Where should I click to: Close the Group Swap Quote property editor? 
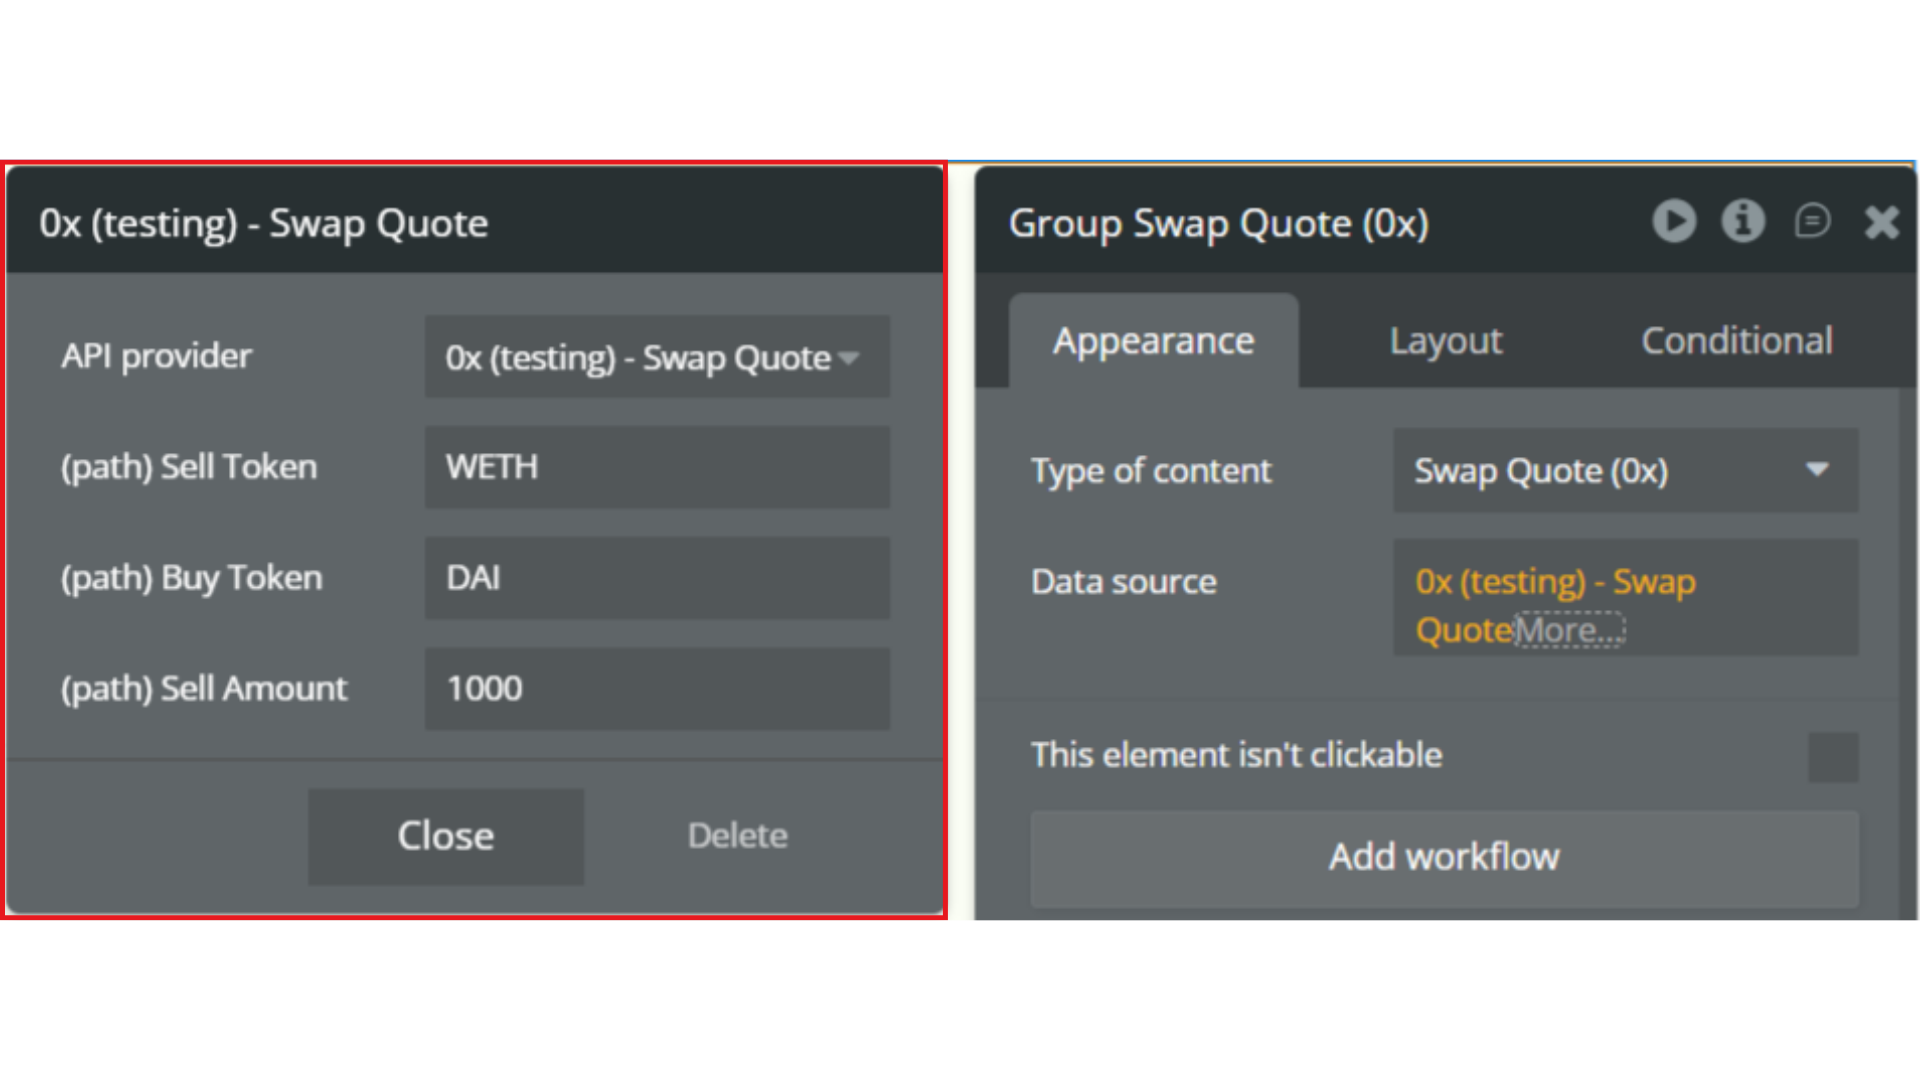click(1881, 222)
